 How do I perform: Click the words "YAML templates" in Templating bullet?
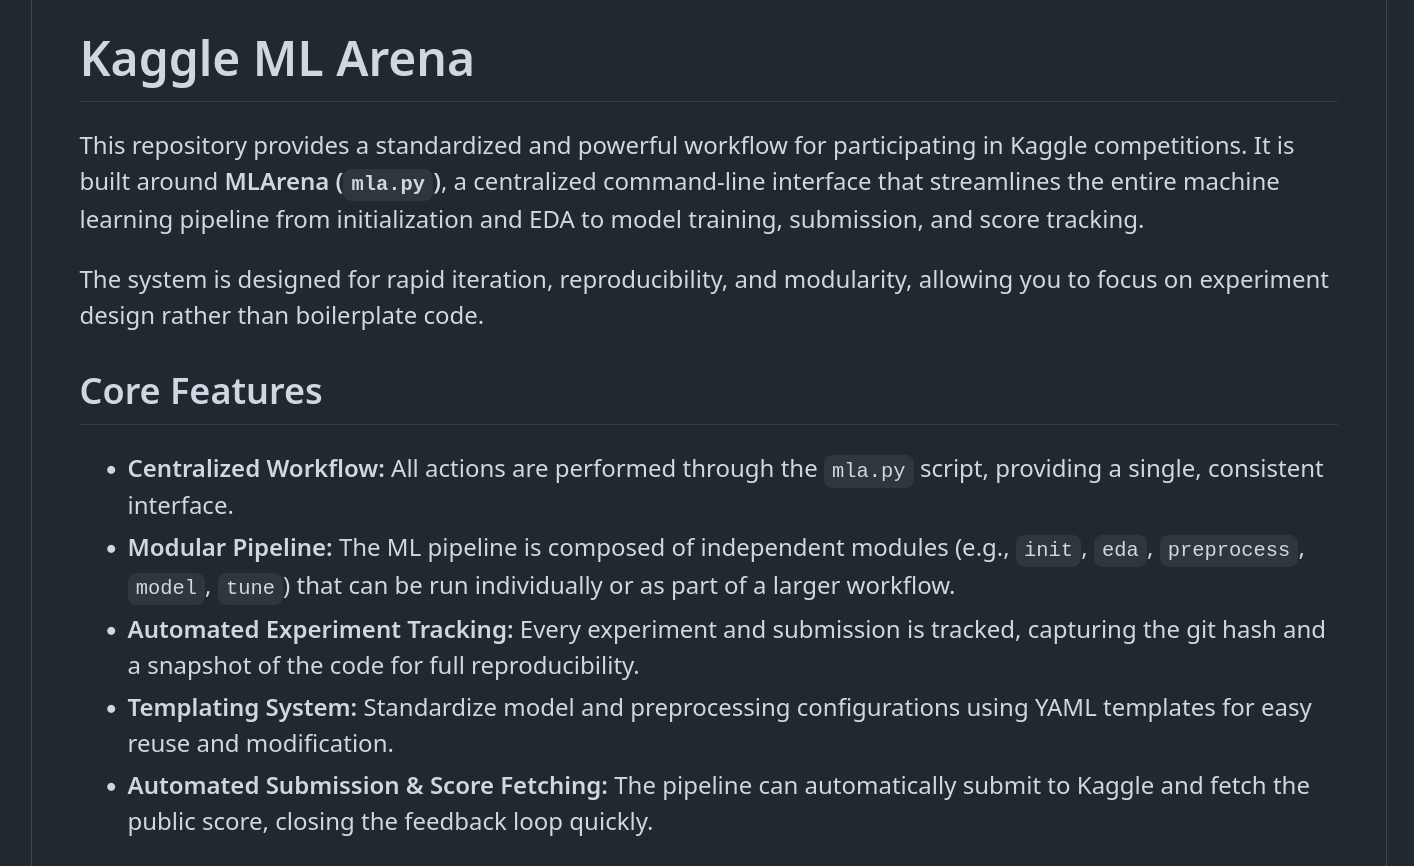tap(1120, 708)
